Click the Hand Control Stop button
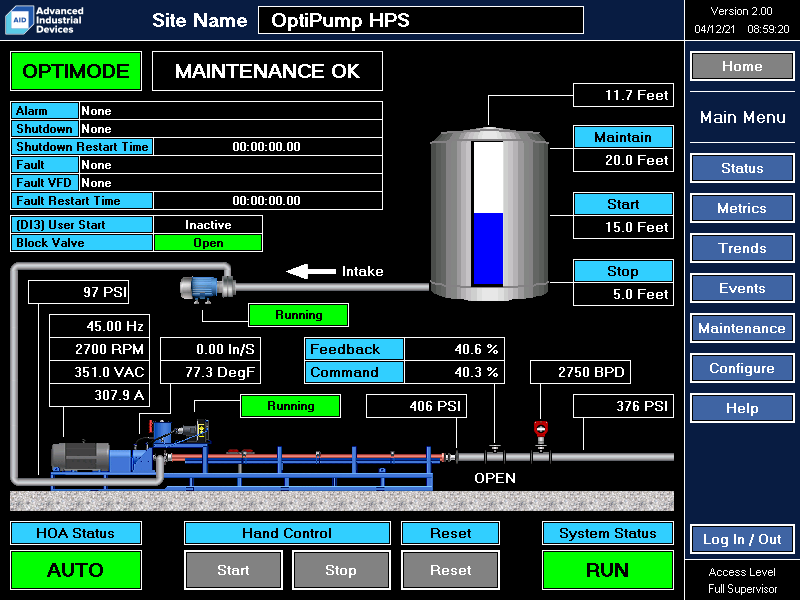Viewport: 800px width, 600px height. [x=341, y=570]
